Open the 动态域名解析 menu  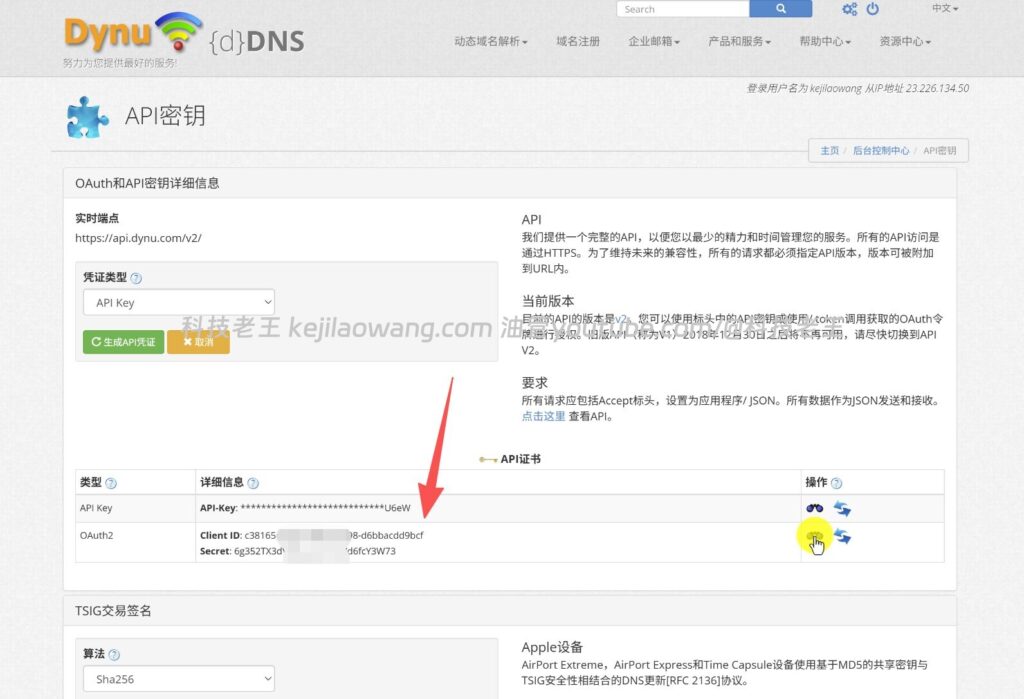[490, 43]
